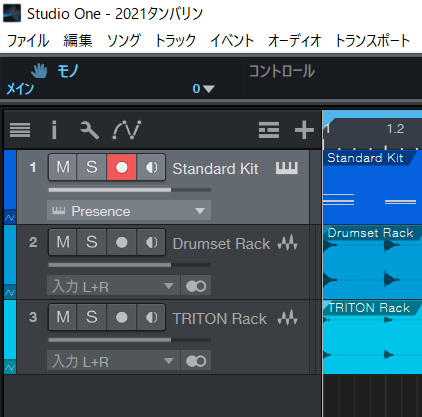Click the TRITON Rack waveform icon
422x417 pixels.
point(288,318)
